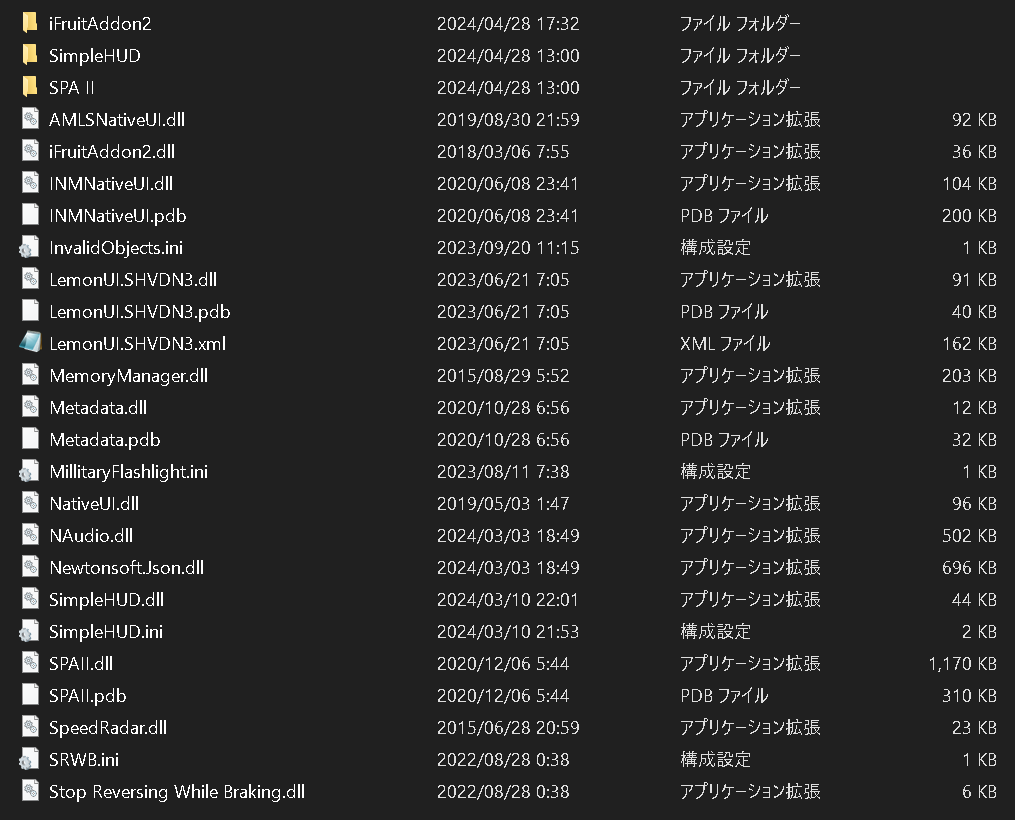Click the NAudio.dll file icon
1015x820 pixels.
tap(30, 535)
